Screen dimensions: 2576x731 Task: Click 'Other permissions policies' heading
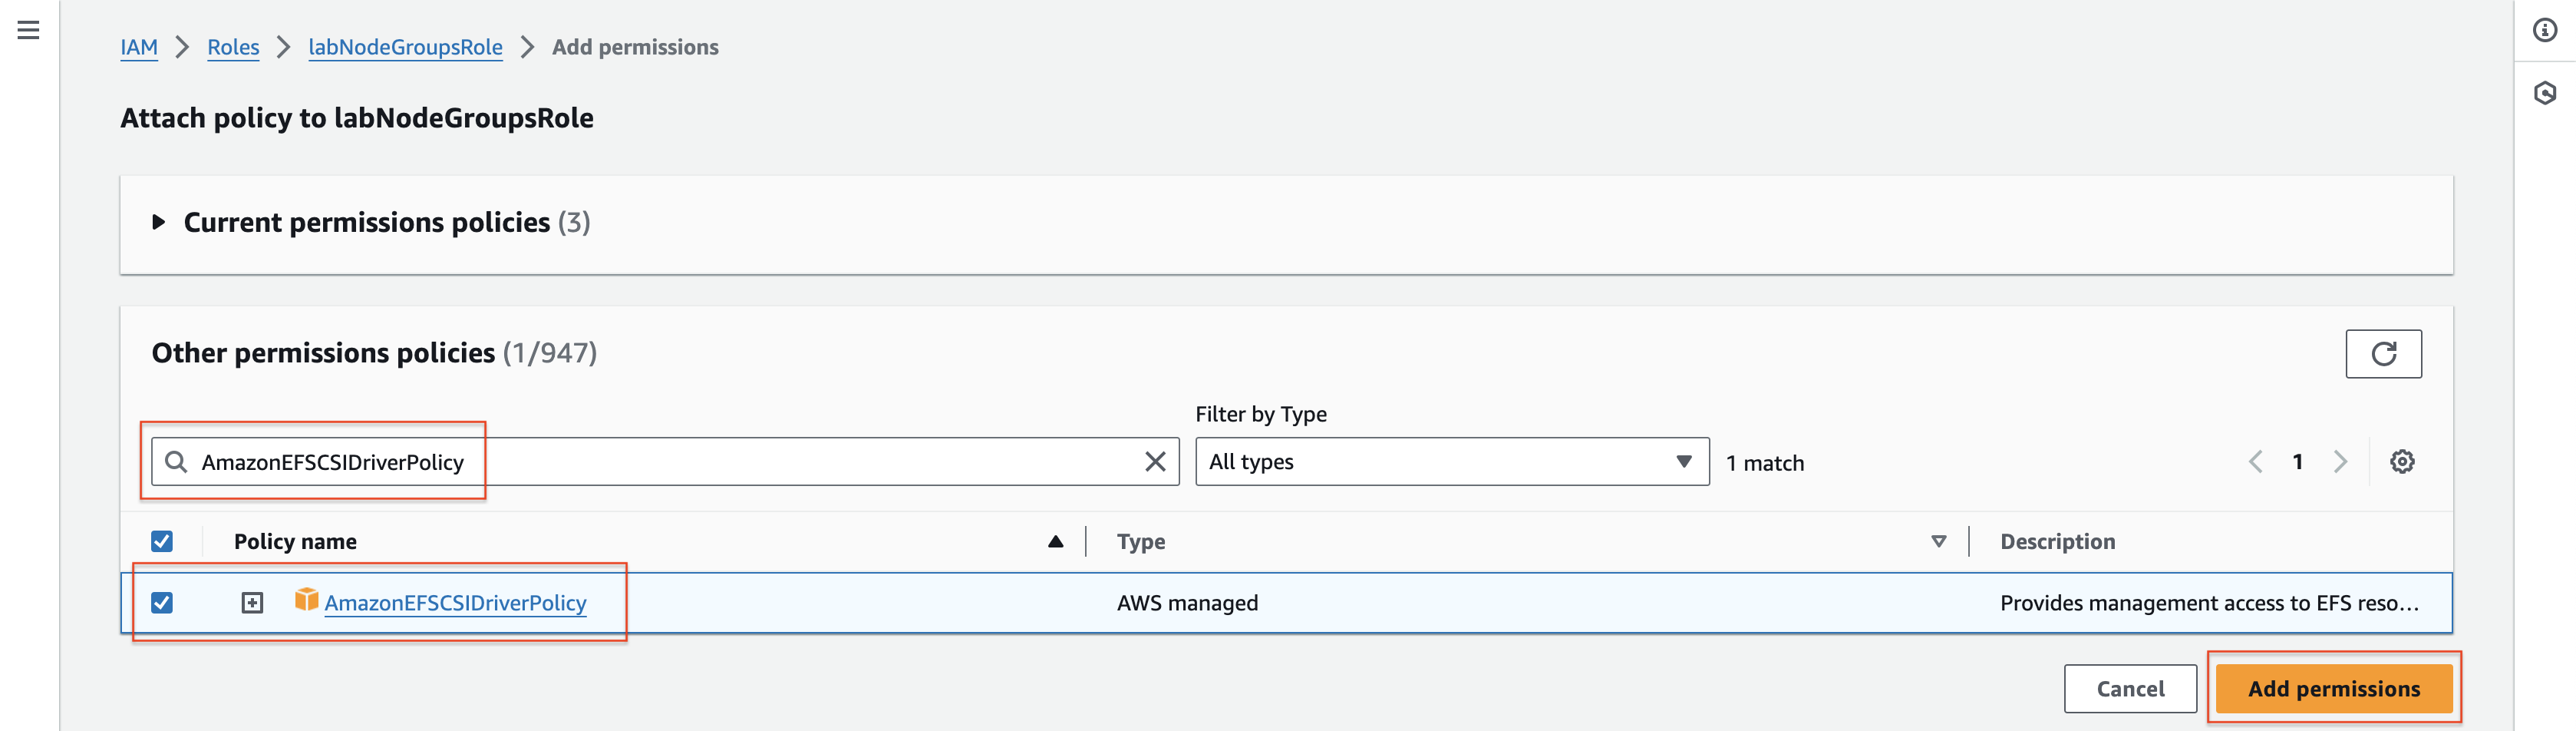point(323,353)
